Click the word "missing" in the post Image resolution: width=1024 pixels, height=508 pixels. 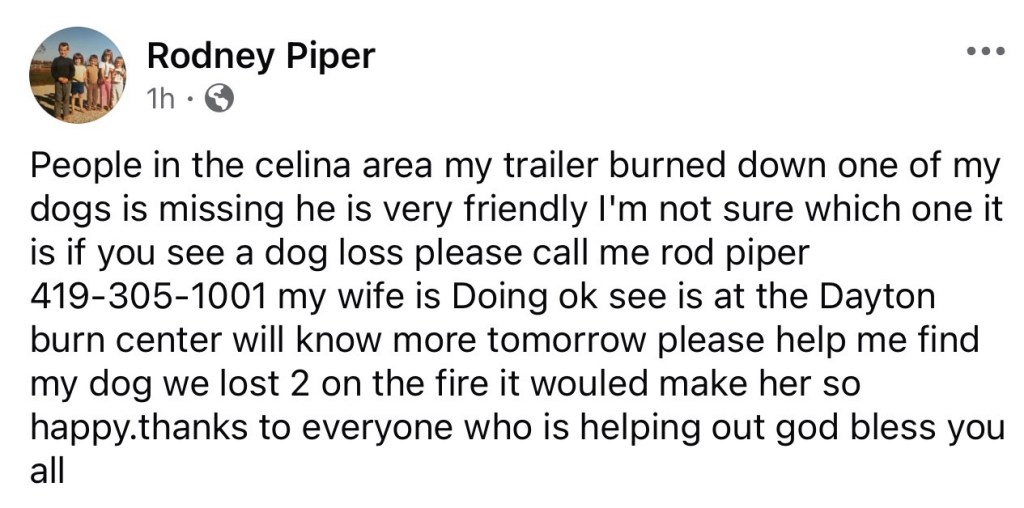226,209
